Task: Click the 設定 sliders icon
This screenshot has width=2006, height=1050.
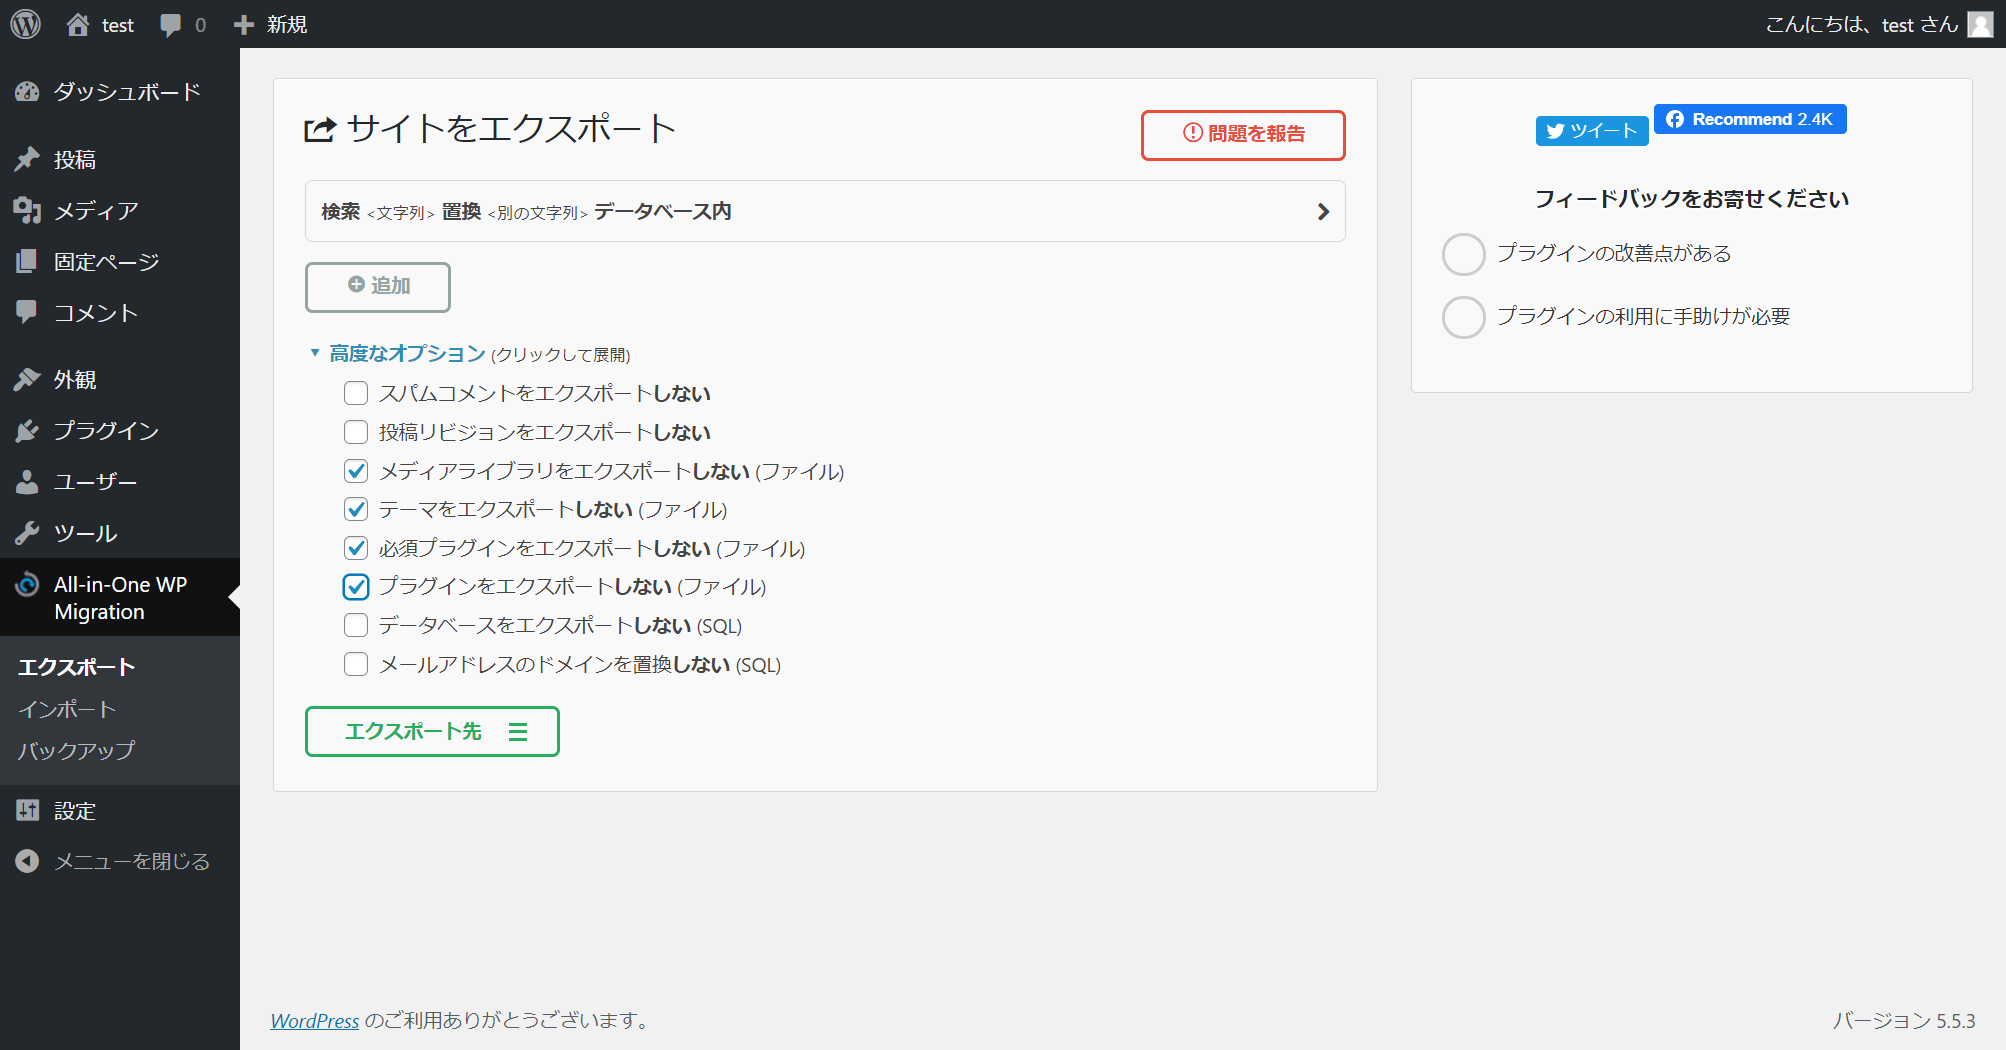Action: (27, 810)
